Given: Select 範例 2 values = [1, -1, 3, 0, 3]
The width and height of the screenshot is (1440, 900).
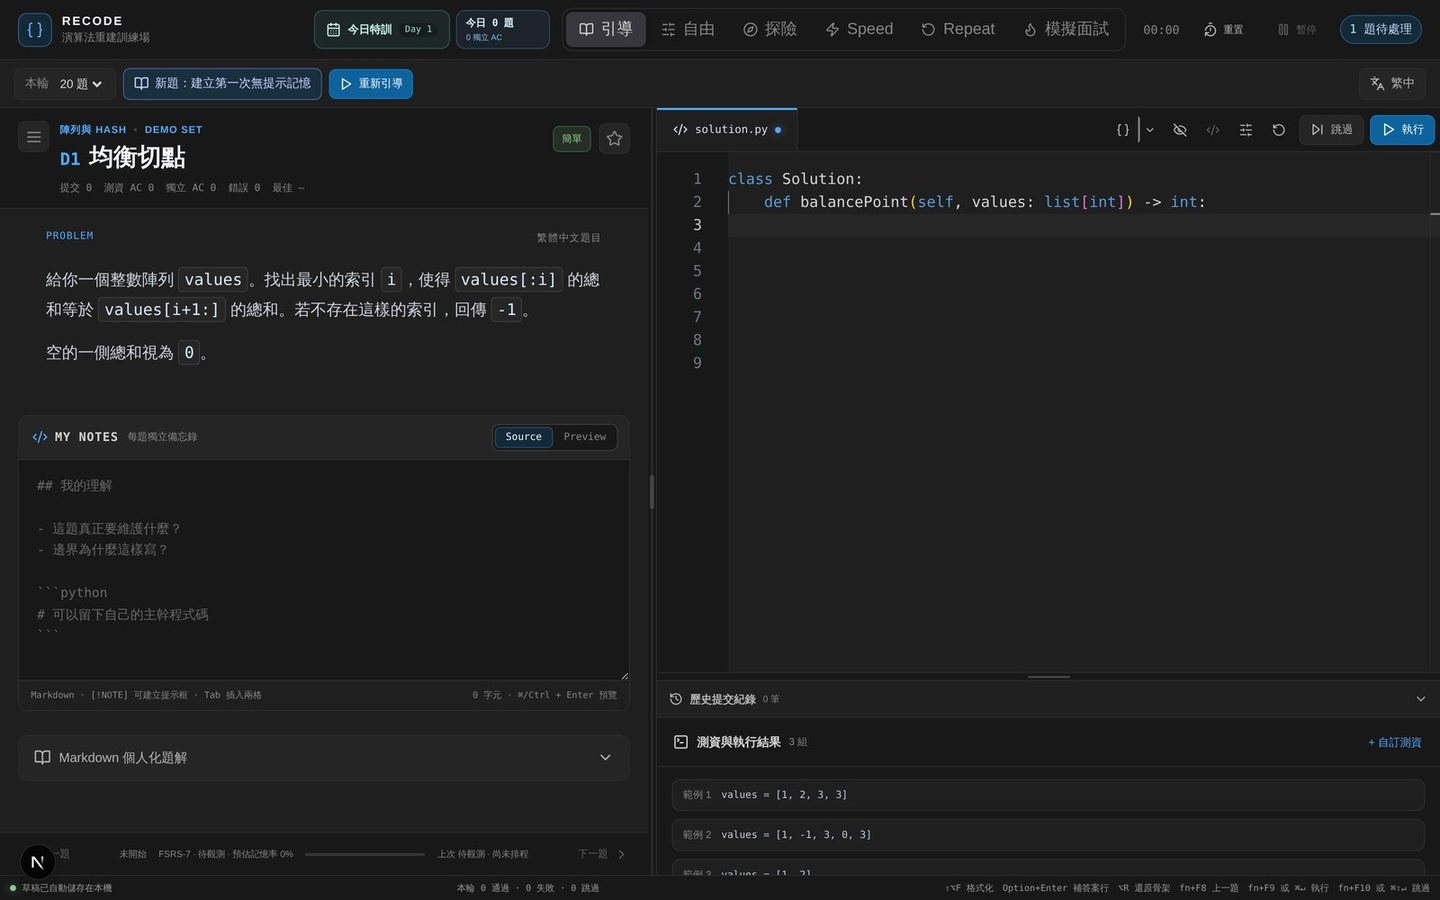Looking at the screenshot, I should (x=1048, y=835).
